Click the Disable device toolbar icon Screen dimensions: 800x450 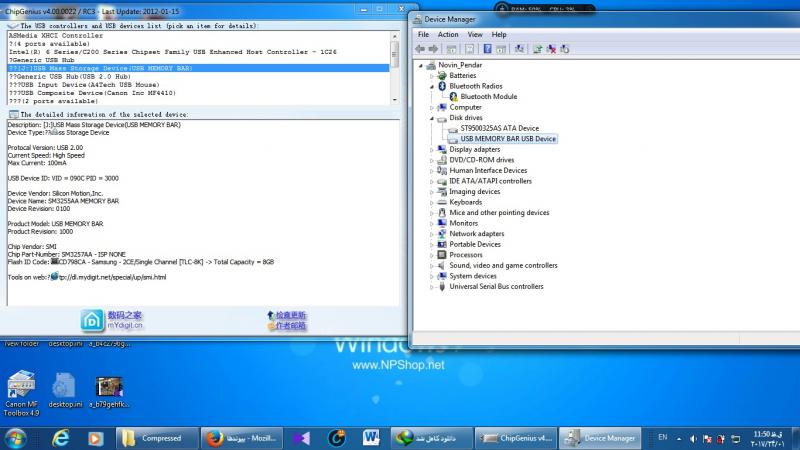[x=564, y=49]
